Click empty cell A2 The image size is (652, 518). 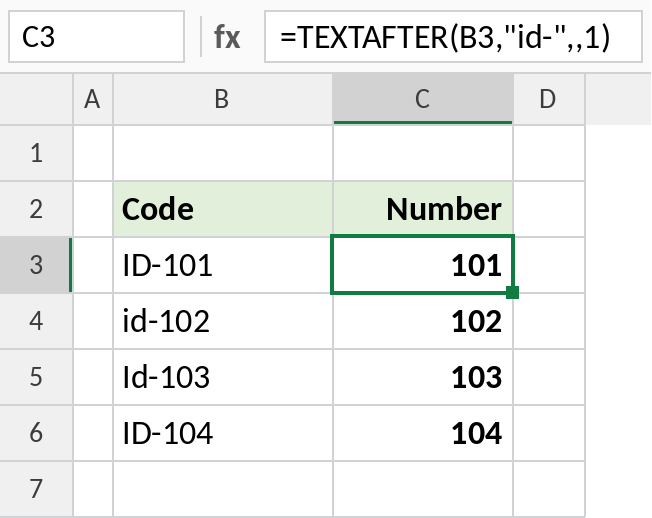pyautogui.click(x=93, y=209)
